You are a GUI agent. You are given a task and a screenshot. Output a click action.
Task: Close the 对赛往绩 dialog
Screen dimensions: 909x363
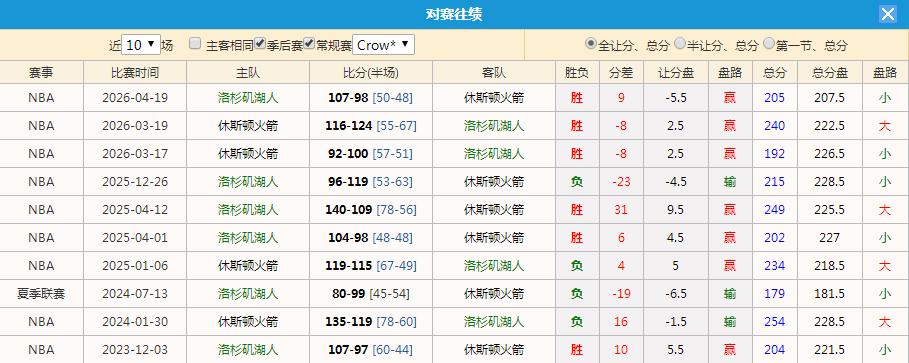click(888, 14)
